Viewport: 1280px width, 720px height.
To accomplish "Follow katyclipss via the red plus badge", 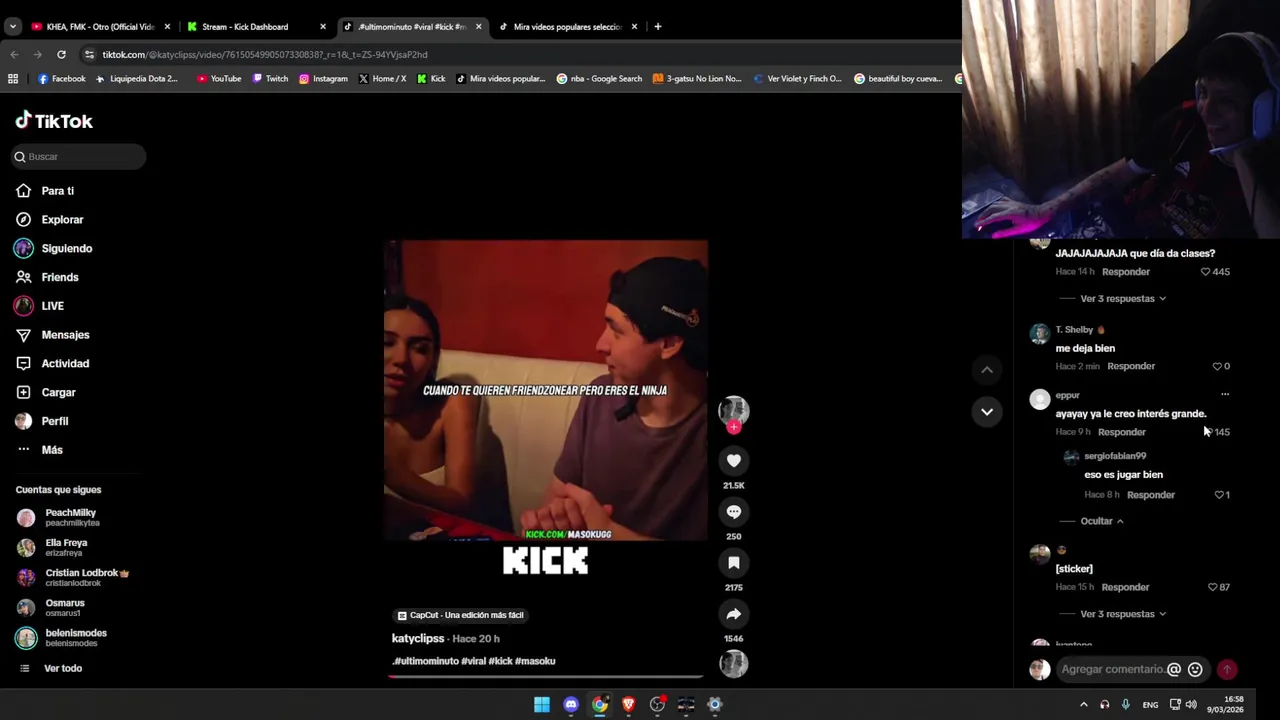I will point(733,427).
